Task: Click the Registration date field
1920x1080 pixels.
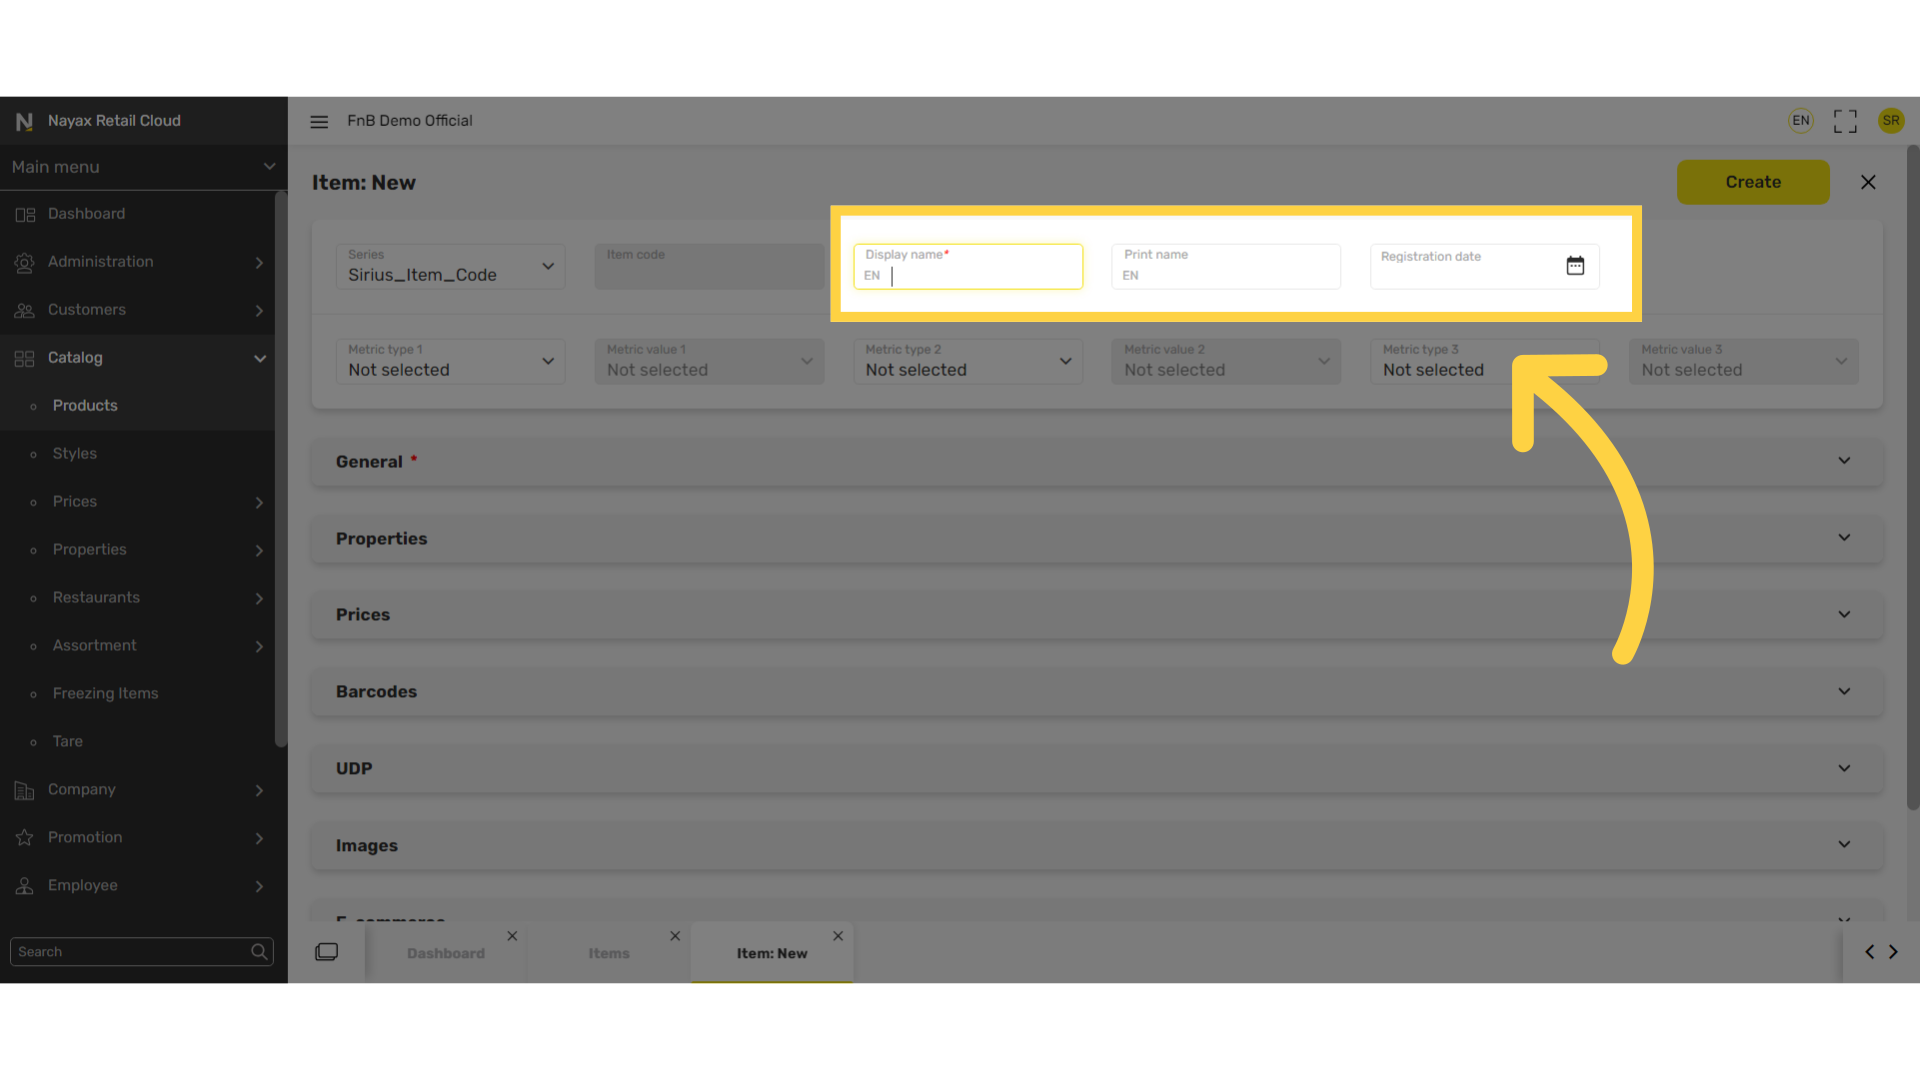Action: (x=1485, y=267)
